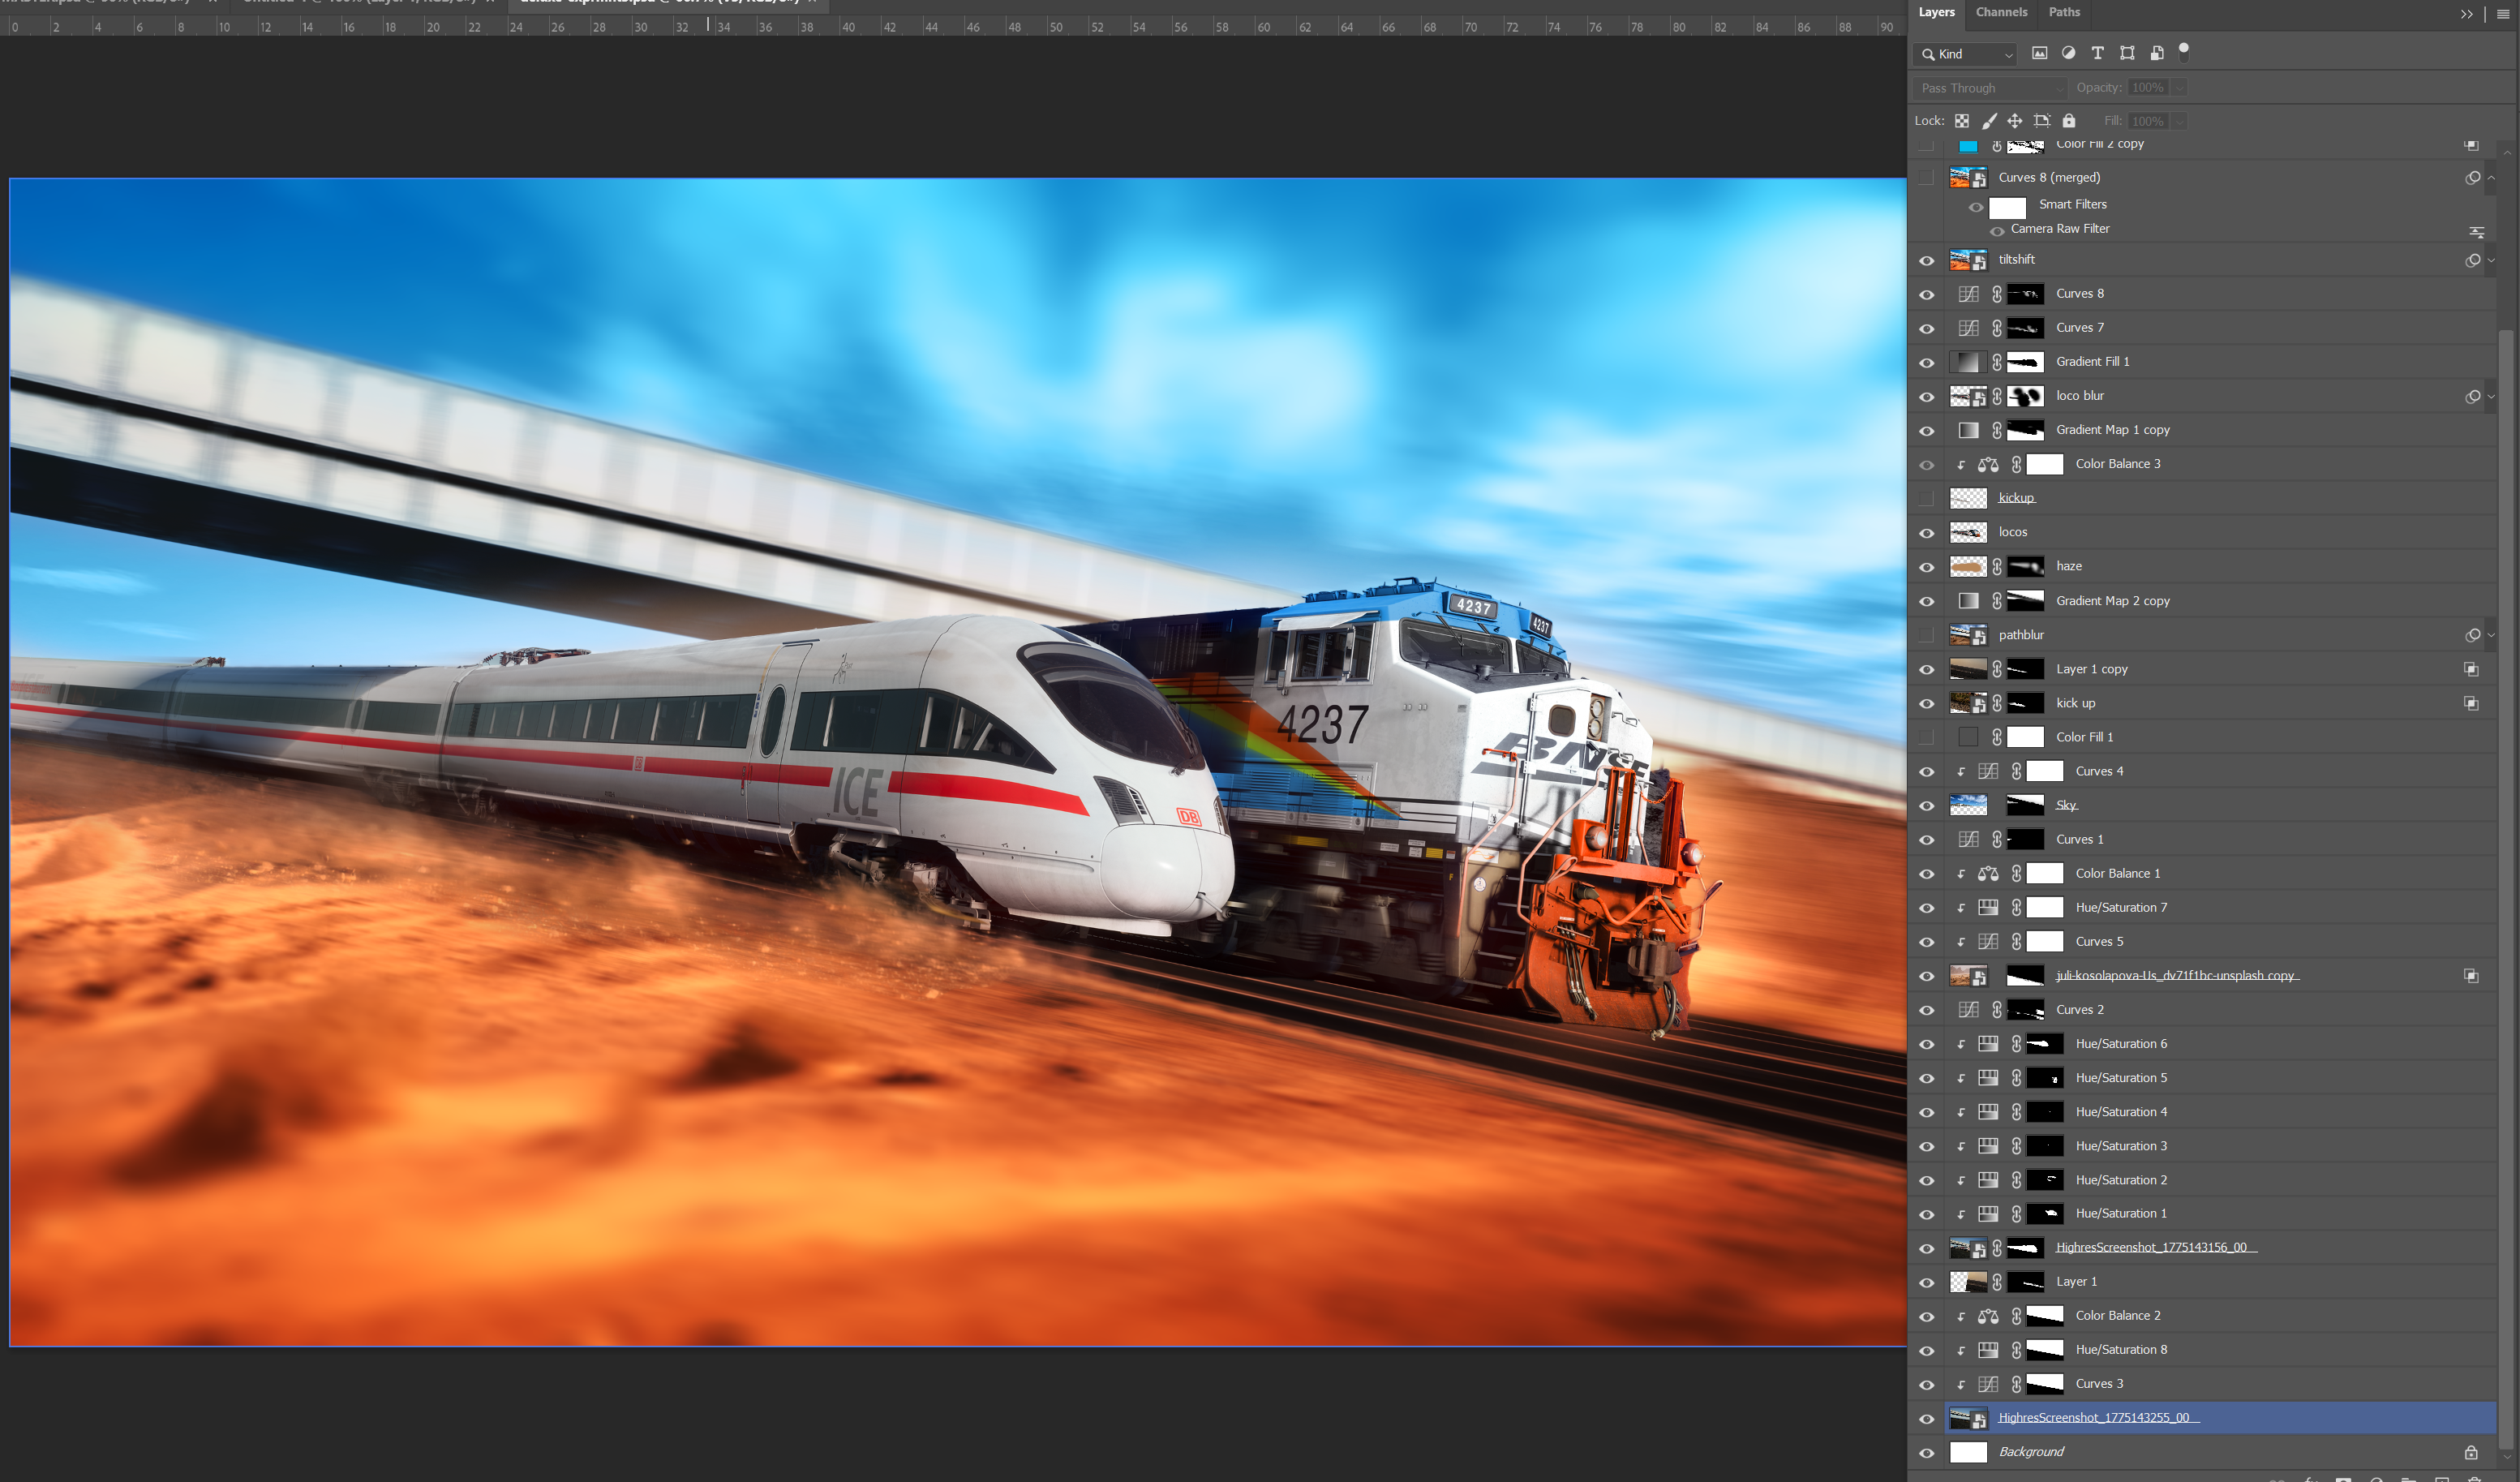
Task: Click the Gradient Map 1 copy adjustment icon
Action: click(x=1968, y=430)
